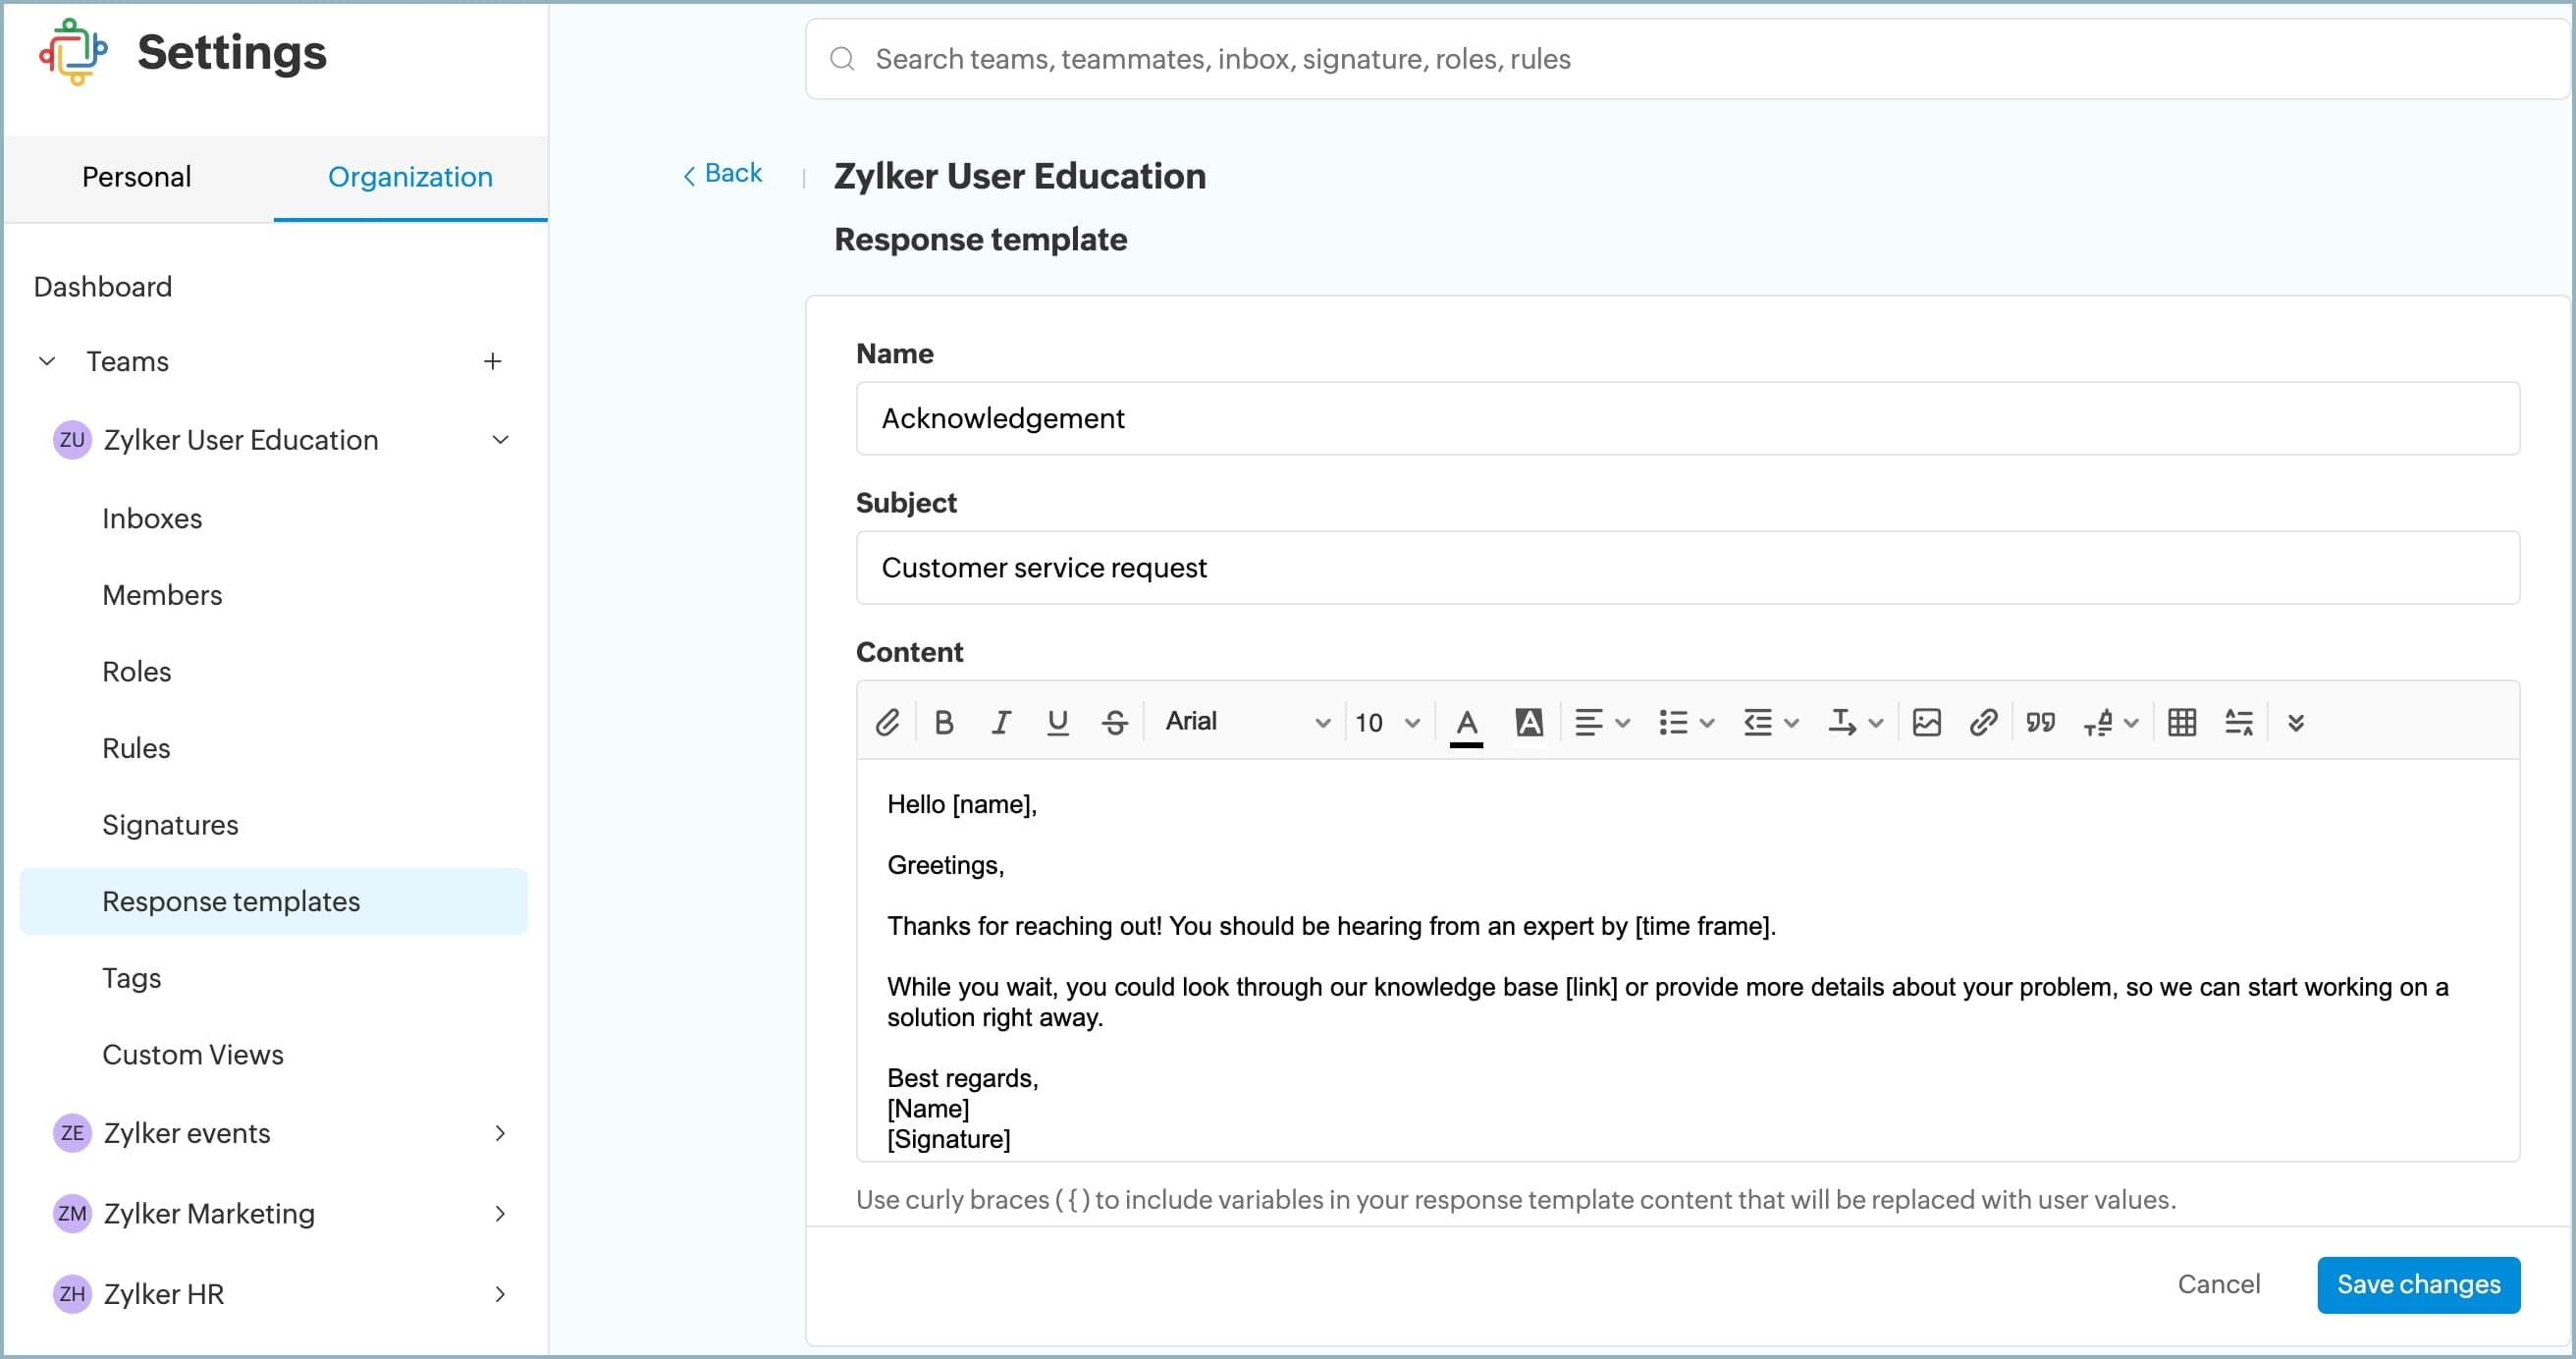Viewport: 2576px width, 1359px height.
Task: Click the attach file paperclip icon
Action: (887, 722)
